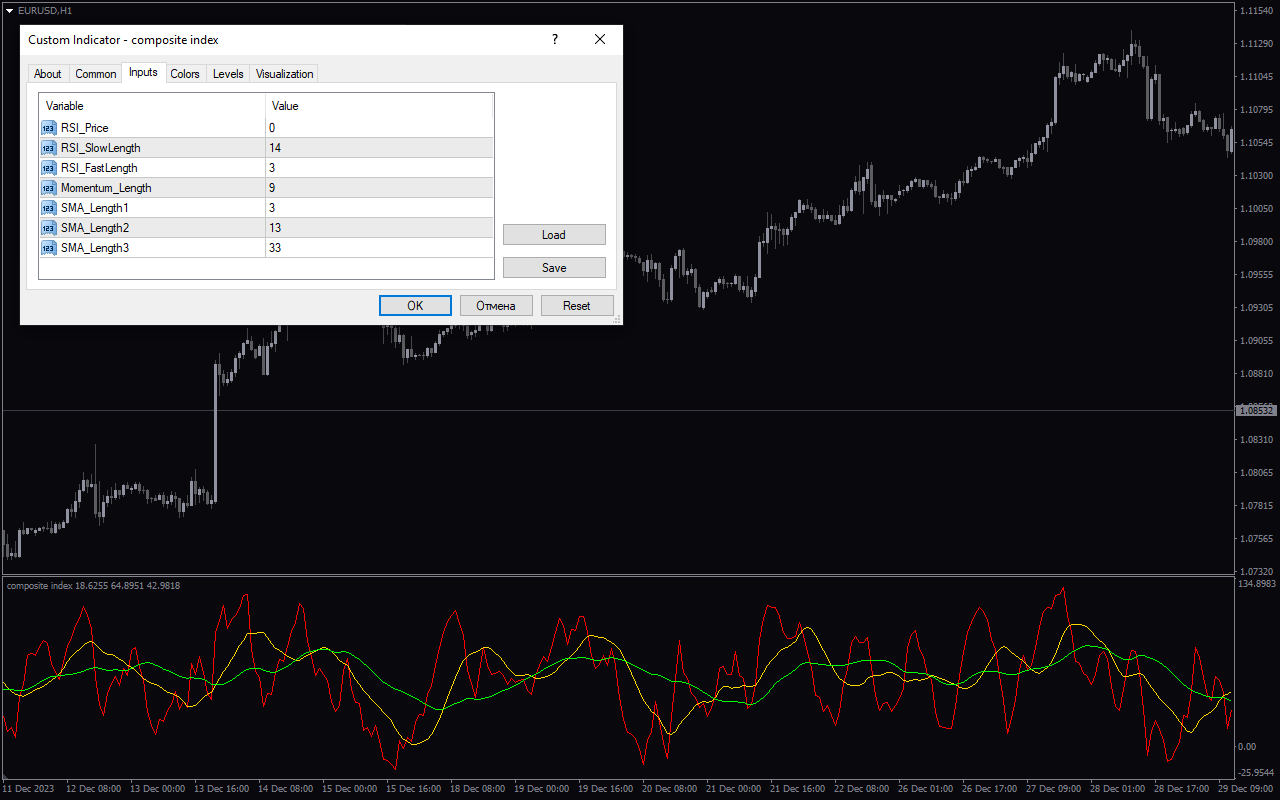
Task: Click the SMA_Length2 variable type icon
Action: (49, 228)
